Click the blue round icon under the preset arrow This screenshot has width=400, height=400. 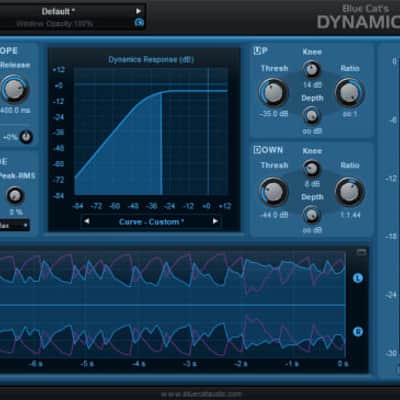pos(139,23)
